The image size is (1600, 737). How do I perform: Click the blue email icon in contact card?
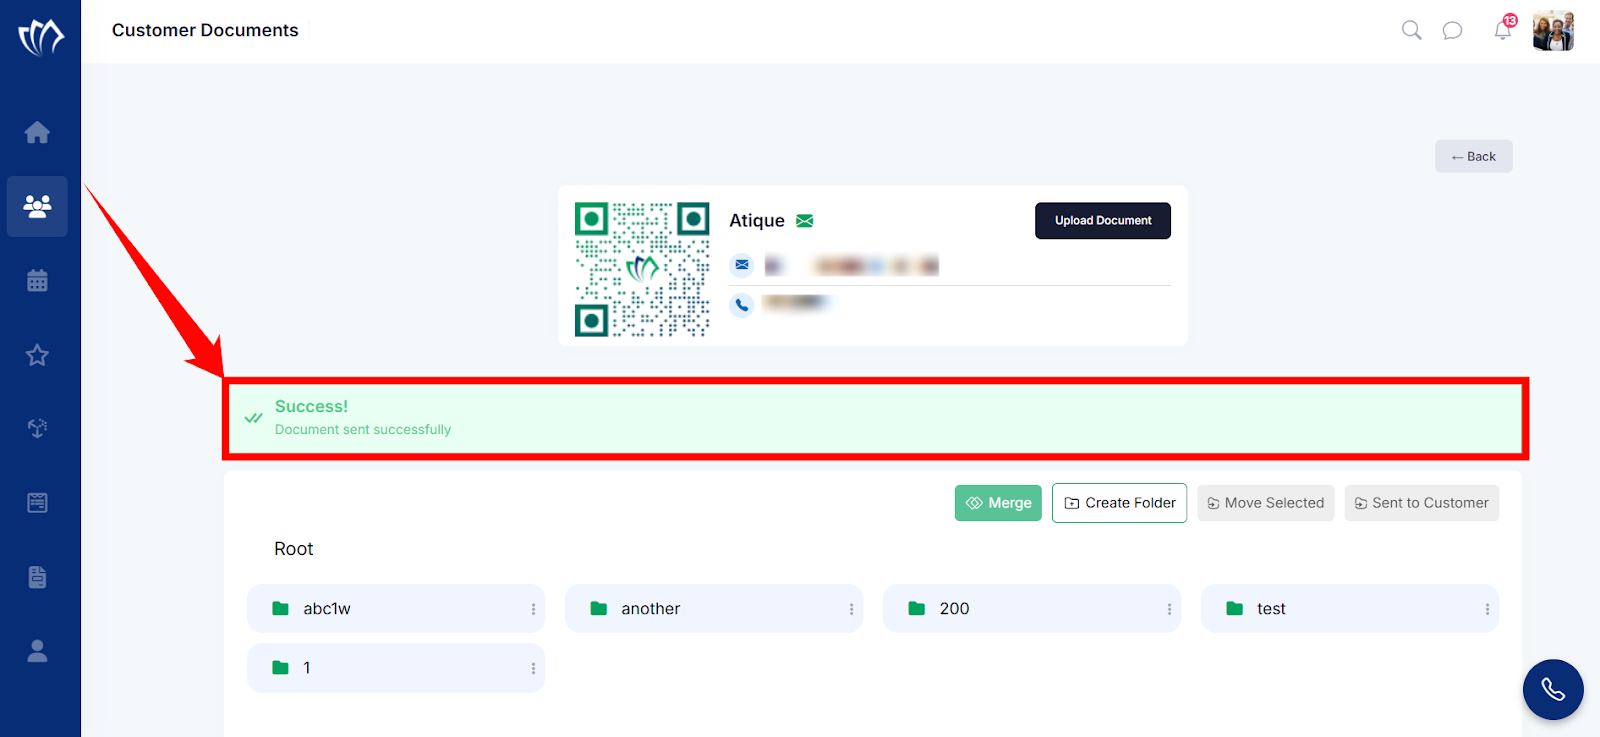[742, 265]
